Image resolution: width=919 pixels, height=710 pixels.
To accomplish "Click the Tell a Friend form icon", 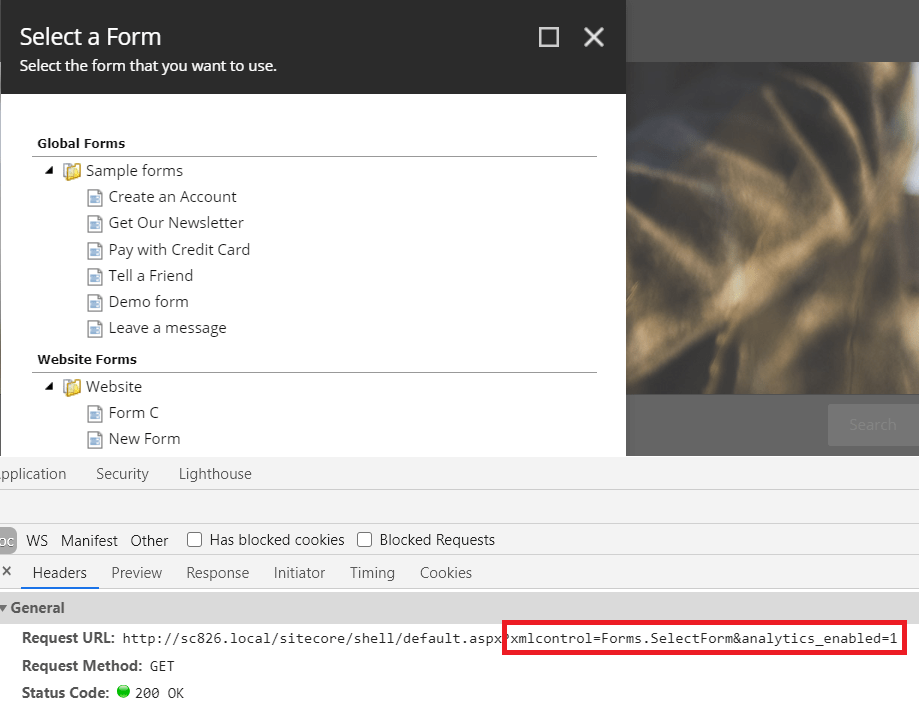I will click(x=95, y=276).
